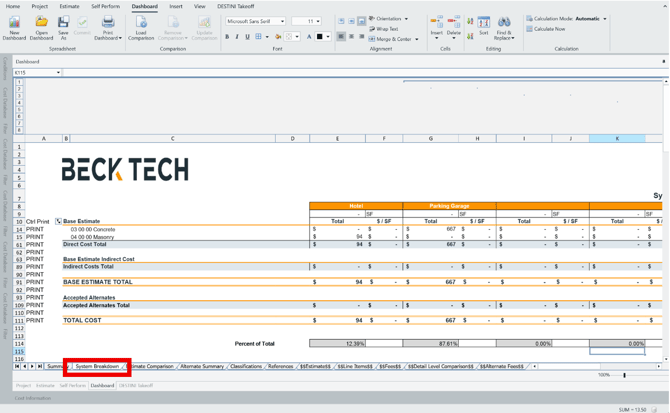Click the New Dashboard icon
The height and width of the screenshot is (413, 670).
pyautogui.click(x=14, y=23)
